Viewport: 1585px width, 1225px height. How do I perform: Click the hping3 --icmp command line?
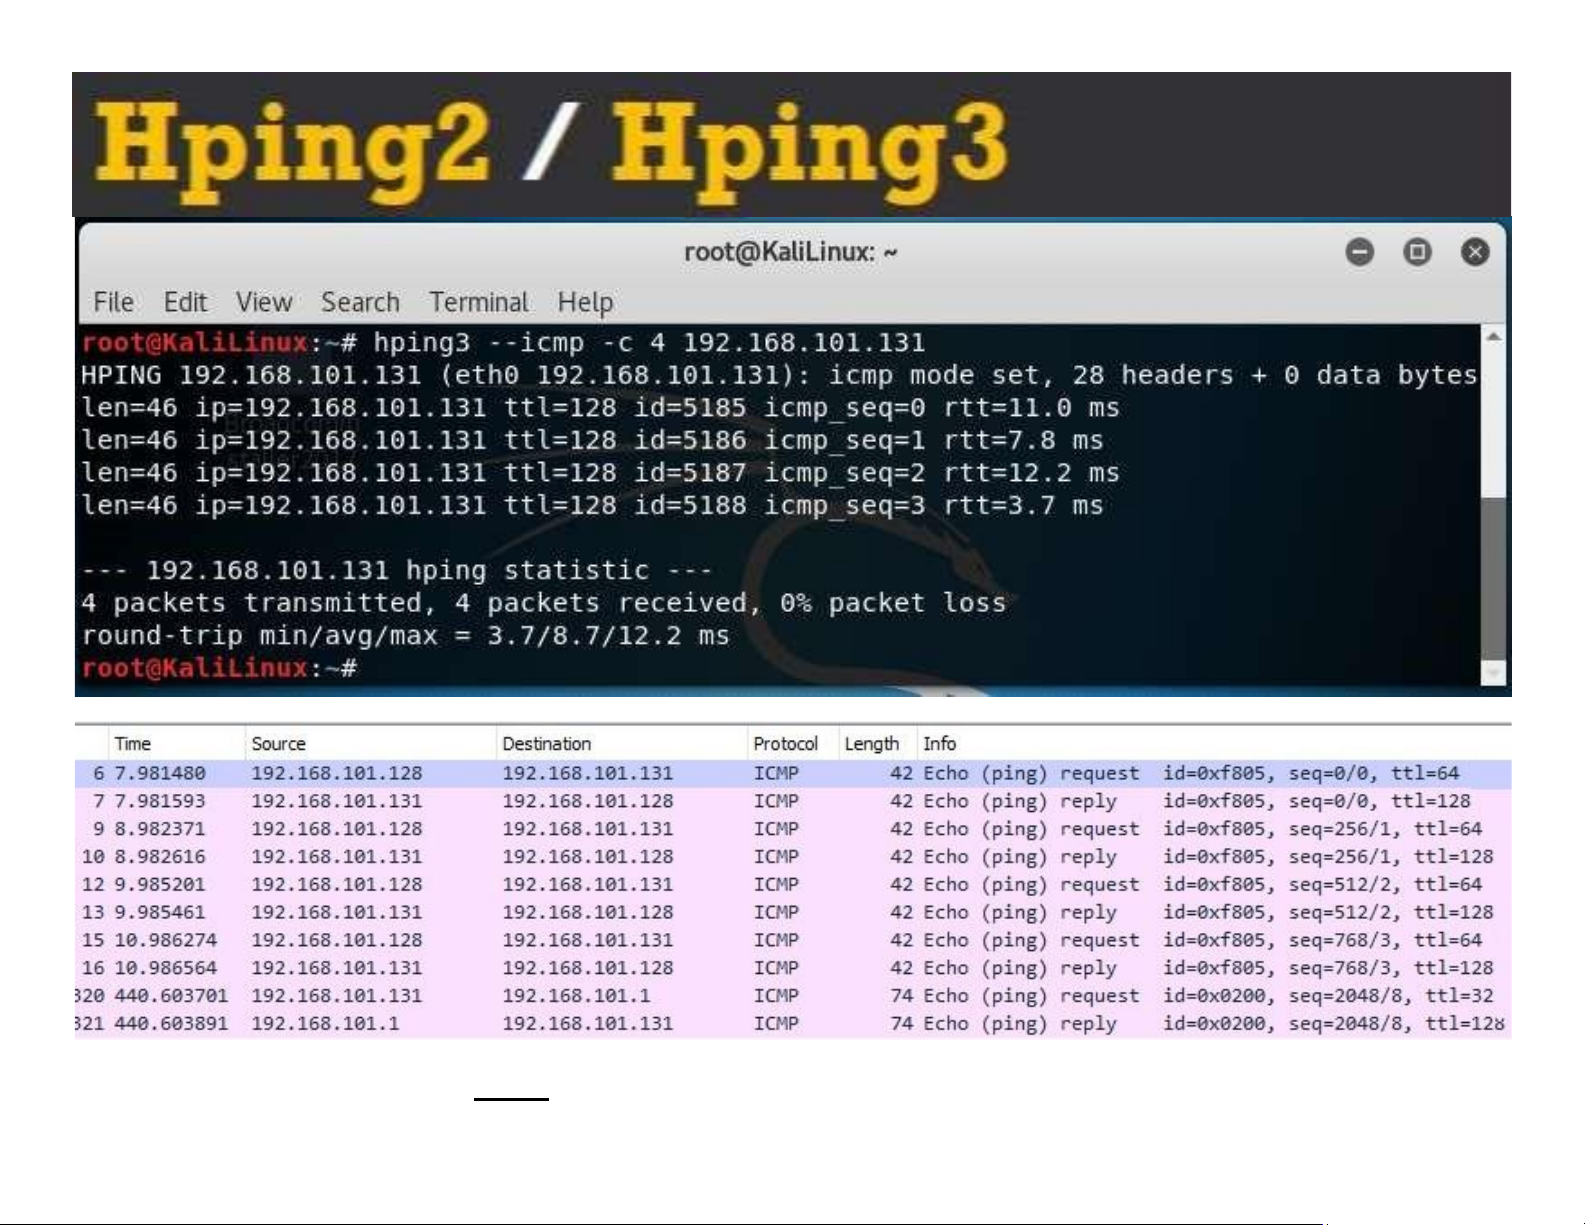pyautogui.click(x=503, y=343)
